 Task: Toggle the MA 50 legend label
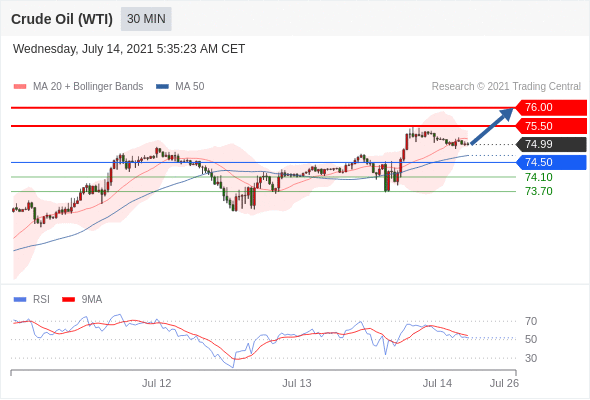click(190, 87)
